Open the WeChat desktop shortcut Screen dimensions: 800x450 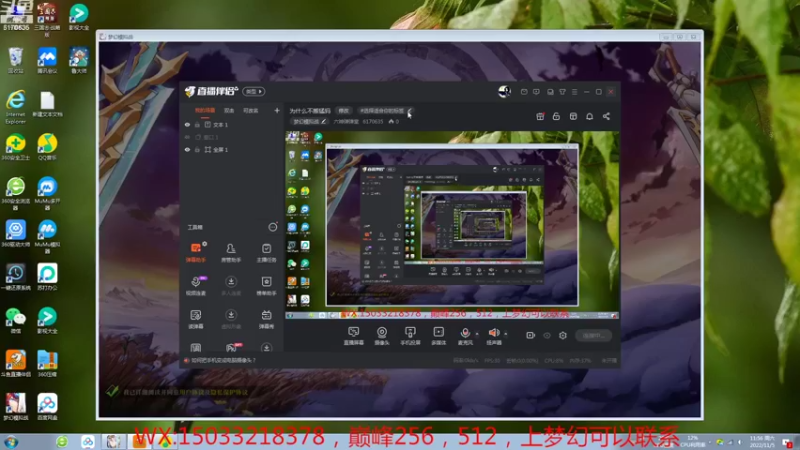tap(15, 321)
